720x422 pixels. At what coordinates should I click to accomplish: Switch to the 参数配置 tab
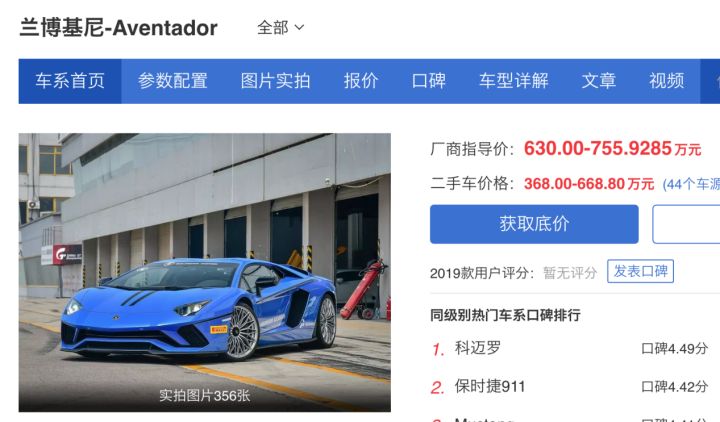tap(173, 81)
